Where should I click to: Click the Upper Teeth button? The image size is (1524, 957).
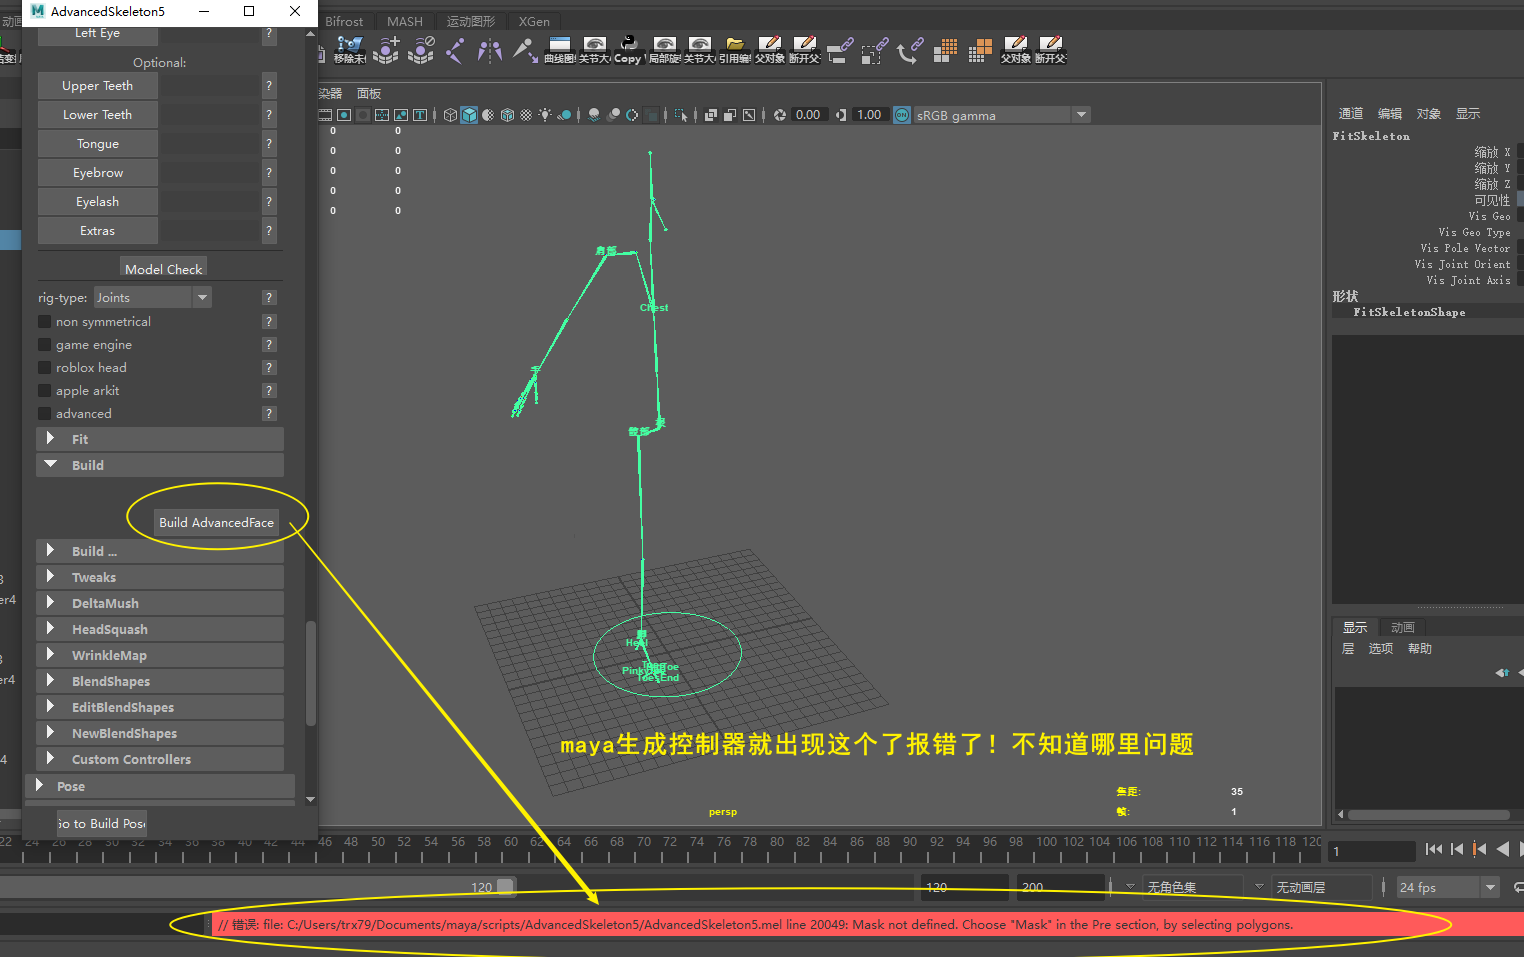[x=97, y=85]
